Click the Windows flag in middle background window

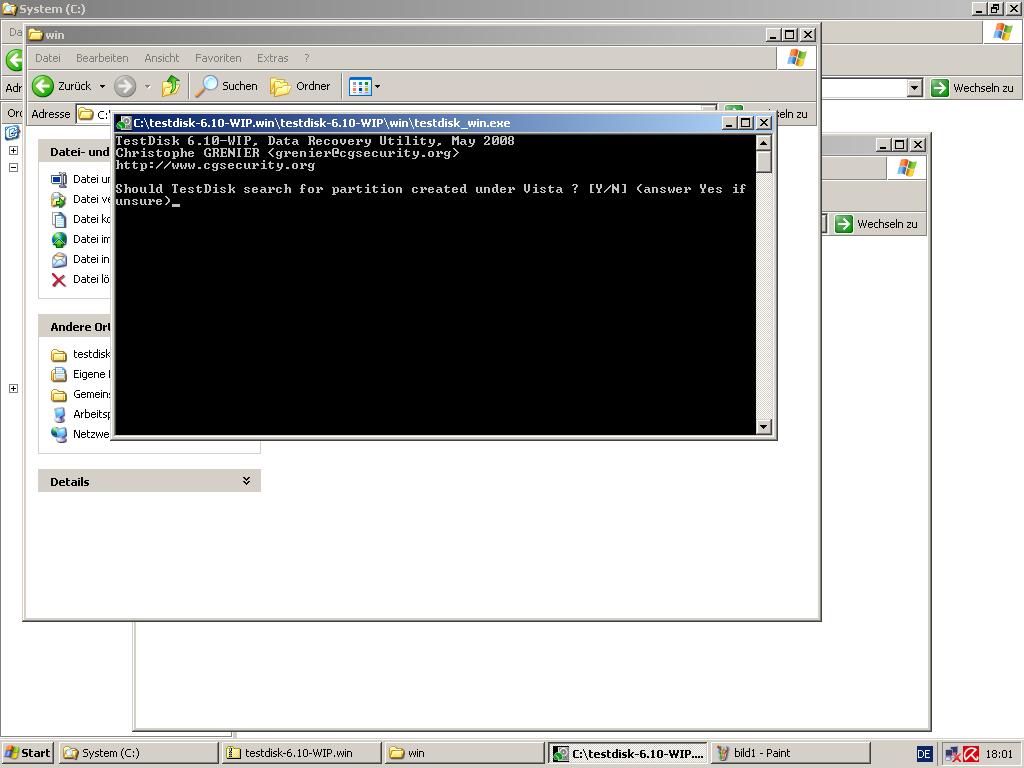(x=906, y=168)
